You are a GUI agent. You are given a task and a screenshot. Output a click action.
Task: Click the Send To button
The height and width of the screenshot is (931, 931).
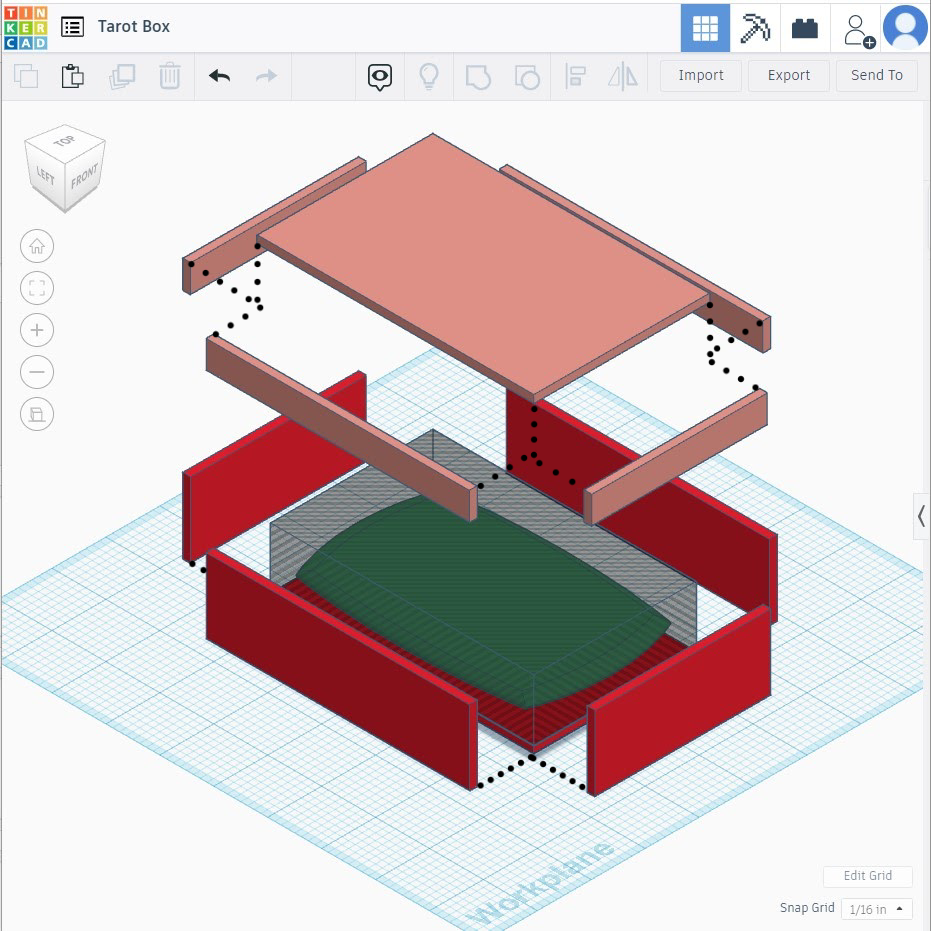coord(876,75)
